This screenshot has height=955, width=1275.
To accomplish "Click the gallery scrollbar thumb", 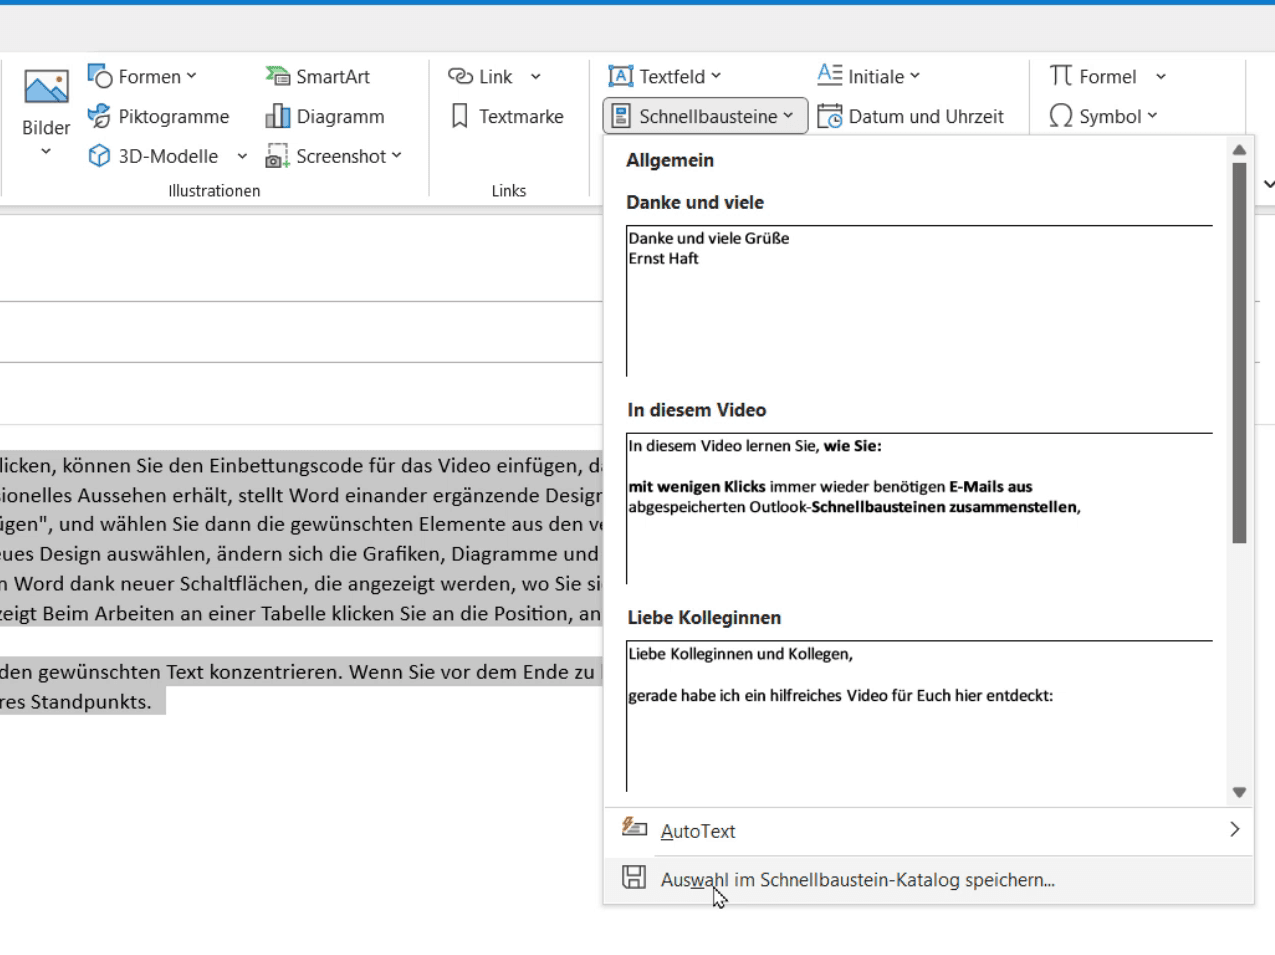I will click(x=1239, y=353).
